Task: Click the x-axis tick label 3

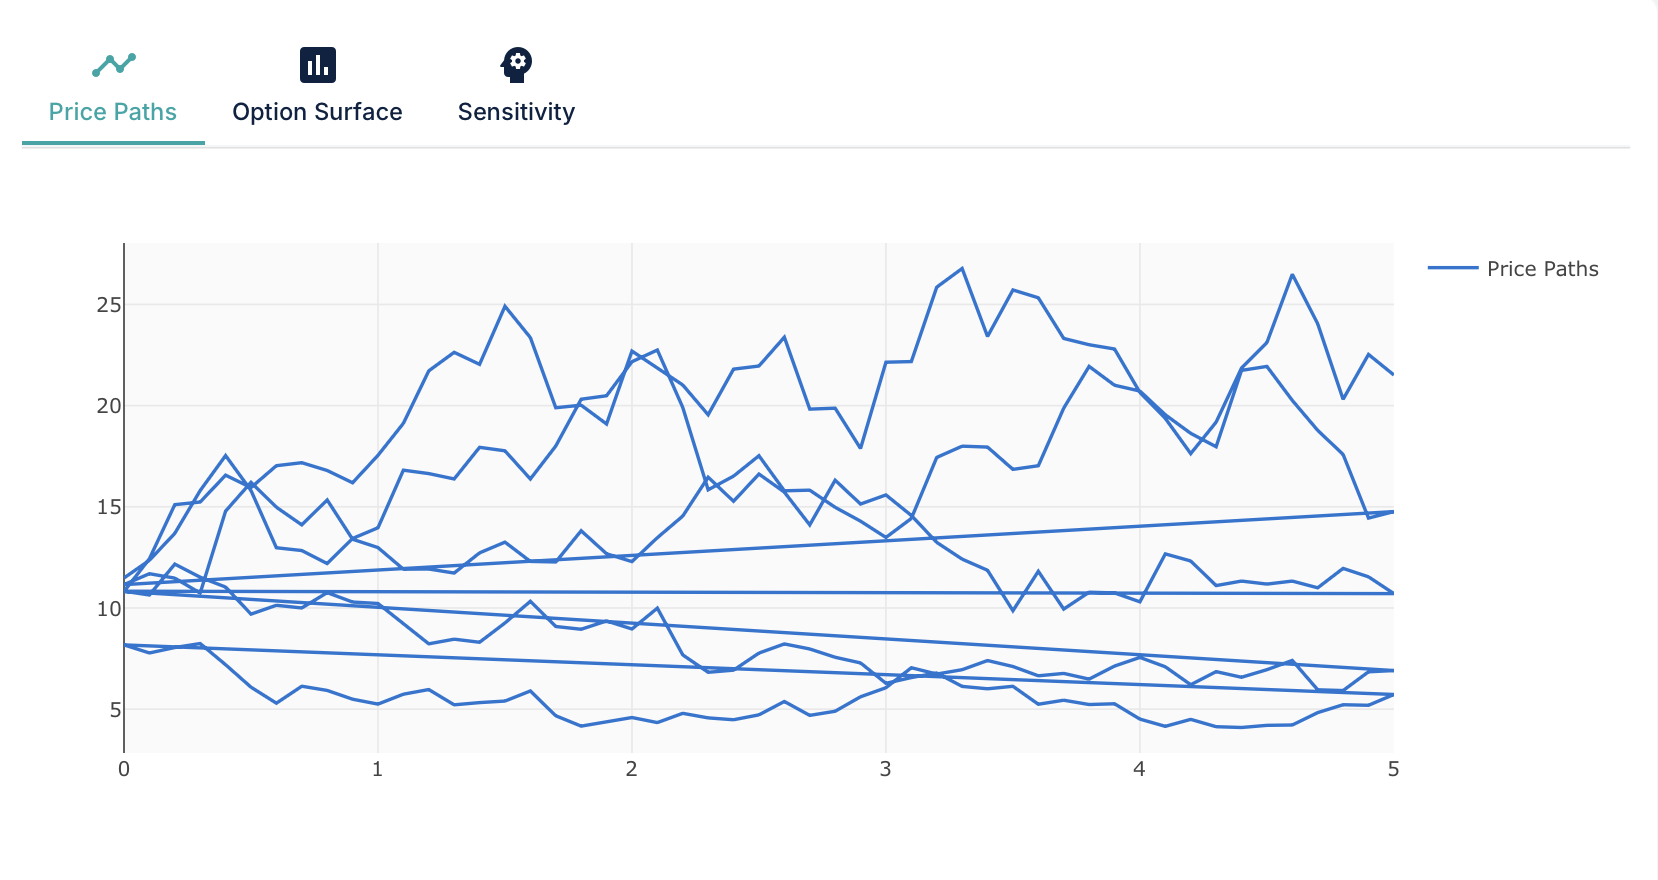Action: 886,769
